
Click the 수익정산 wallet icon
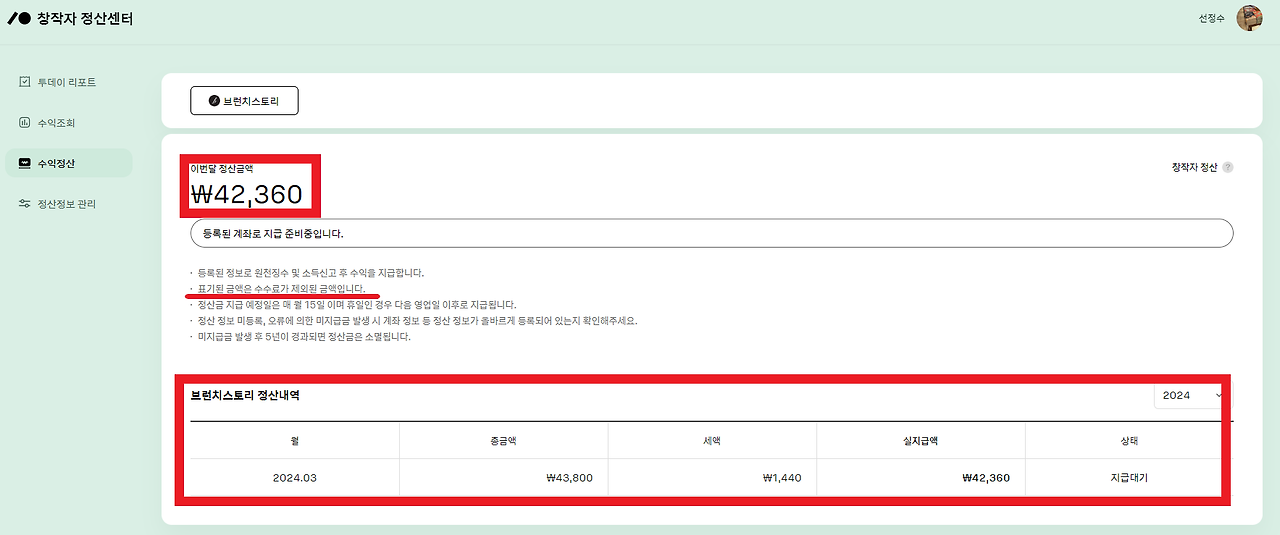click(x=25, y=163)
